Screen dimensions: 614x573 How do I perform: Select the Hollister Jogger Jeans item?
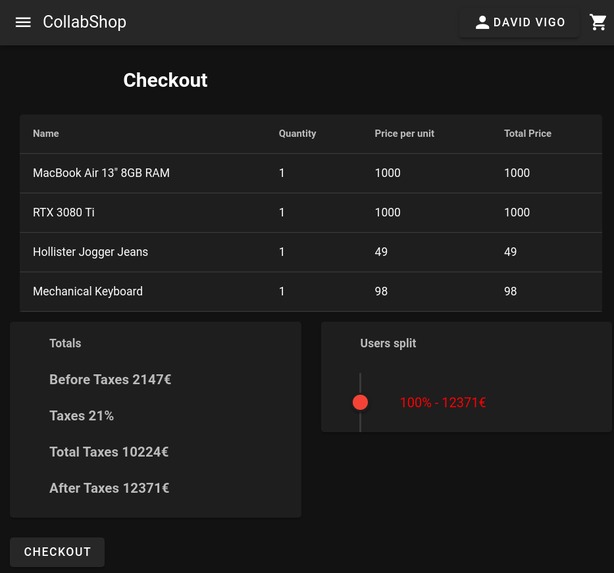[90, 252]
